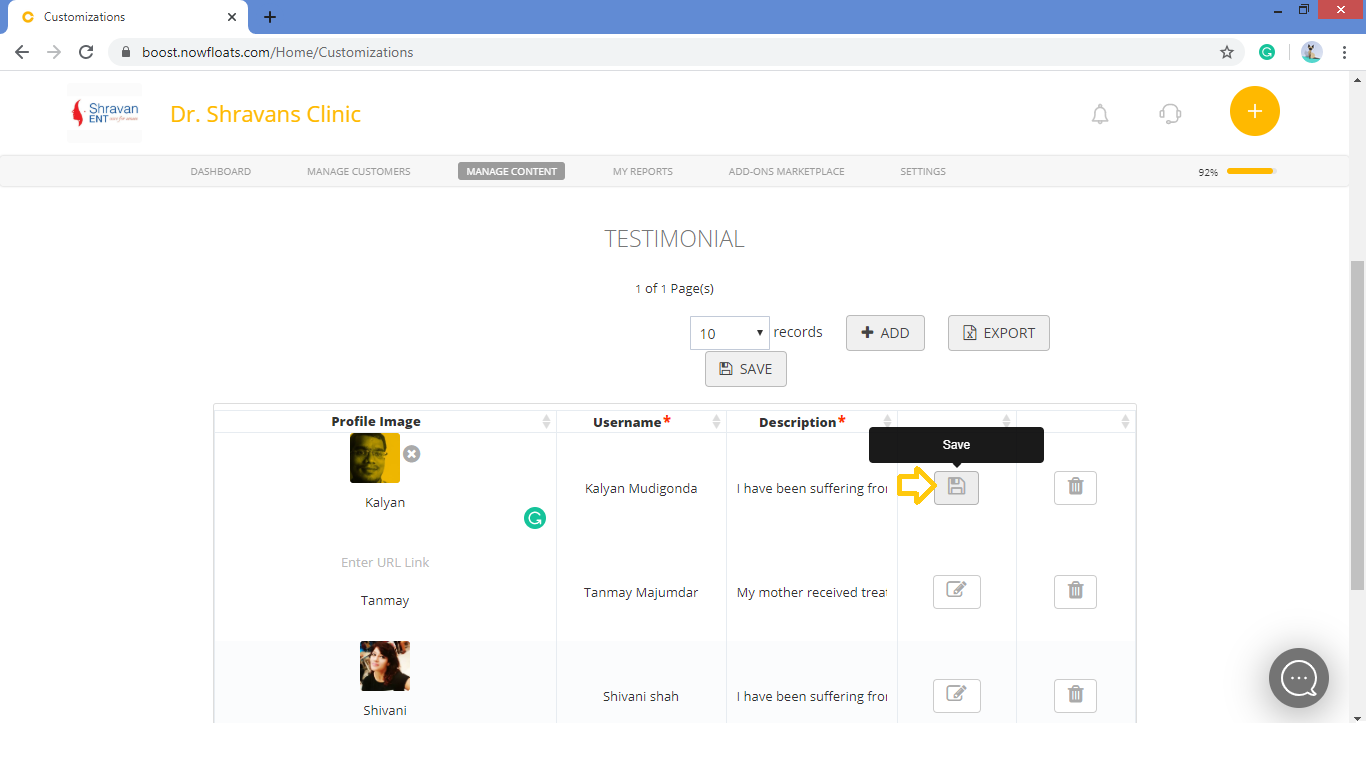This screenshot has height=768, width=1366.
Task: Click the Kalyan name under the photo
Action: click(x=385, y=502)
